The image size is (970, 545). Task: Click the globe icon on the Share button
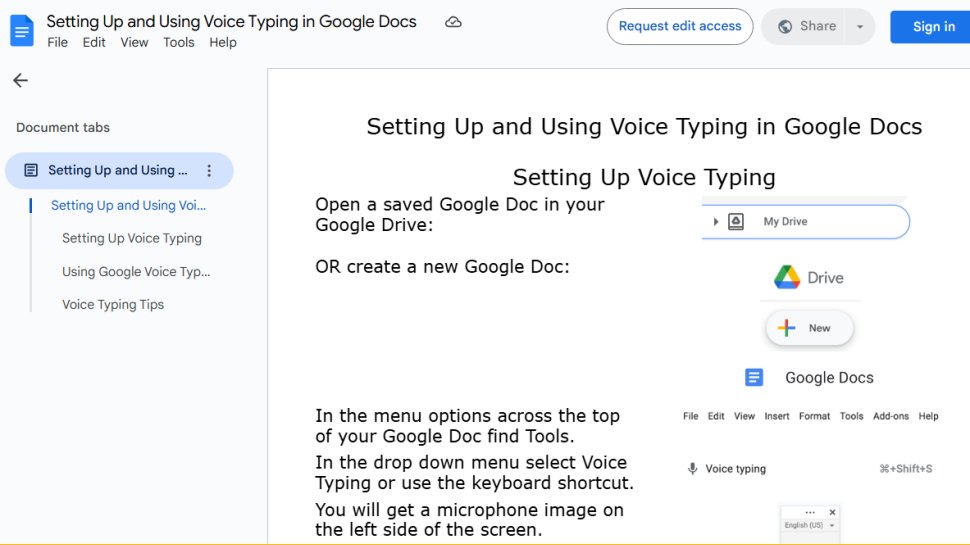click(x=785, y=27)
